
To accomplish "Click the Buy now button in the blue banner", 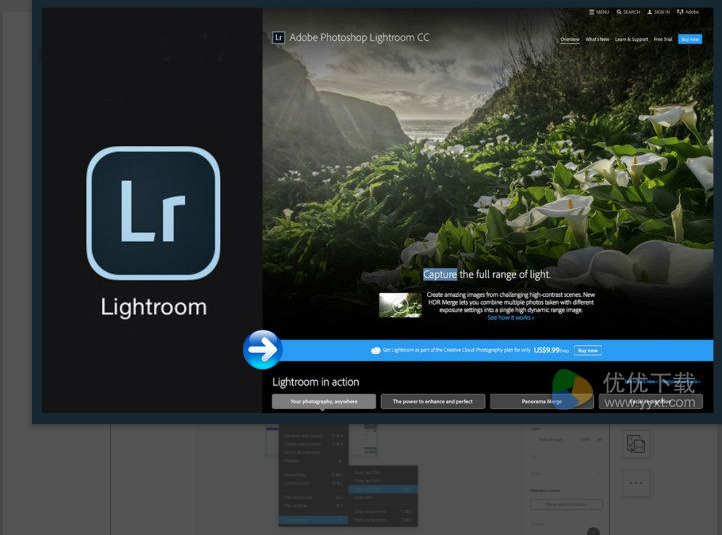I will tap(588, 350).
